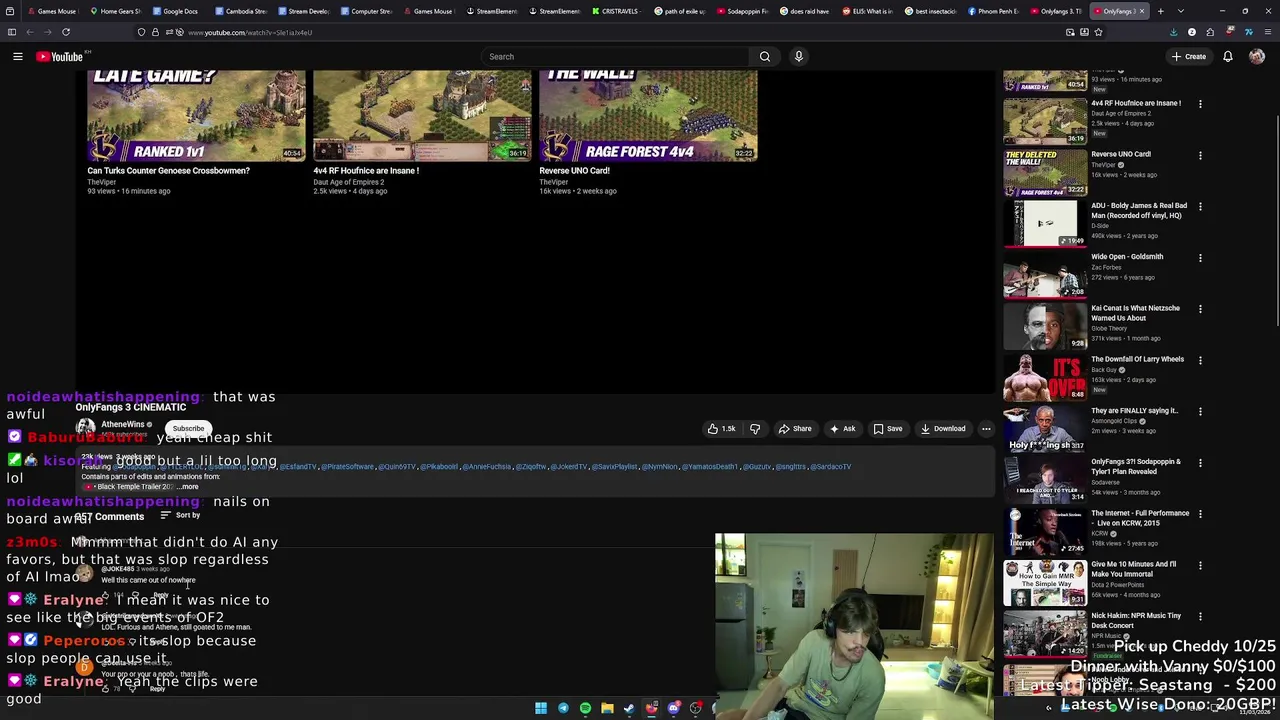Like the video with thumbs up
Image resolution: width=1280 pixels, height=720 pixels.
tap(722, 429)
